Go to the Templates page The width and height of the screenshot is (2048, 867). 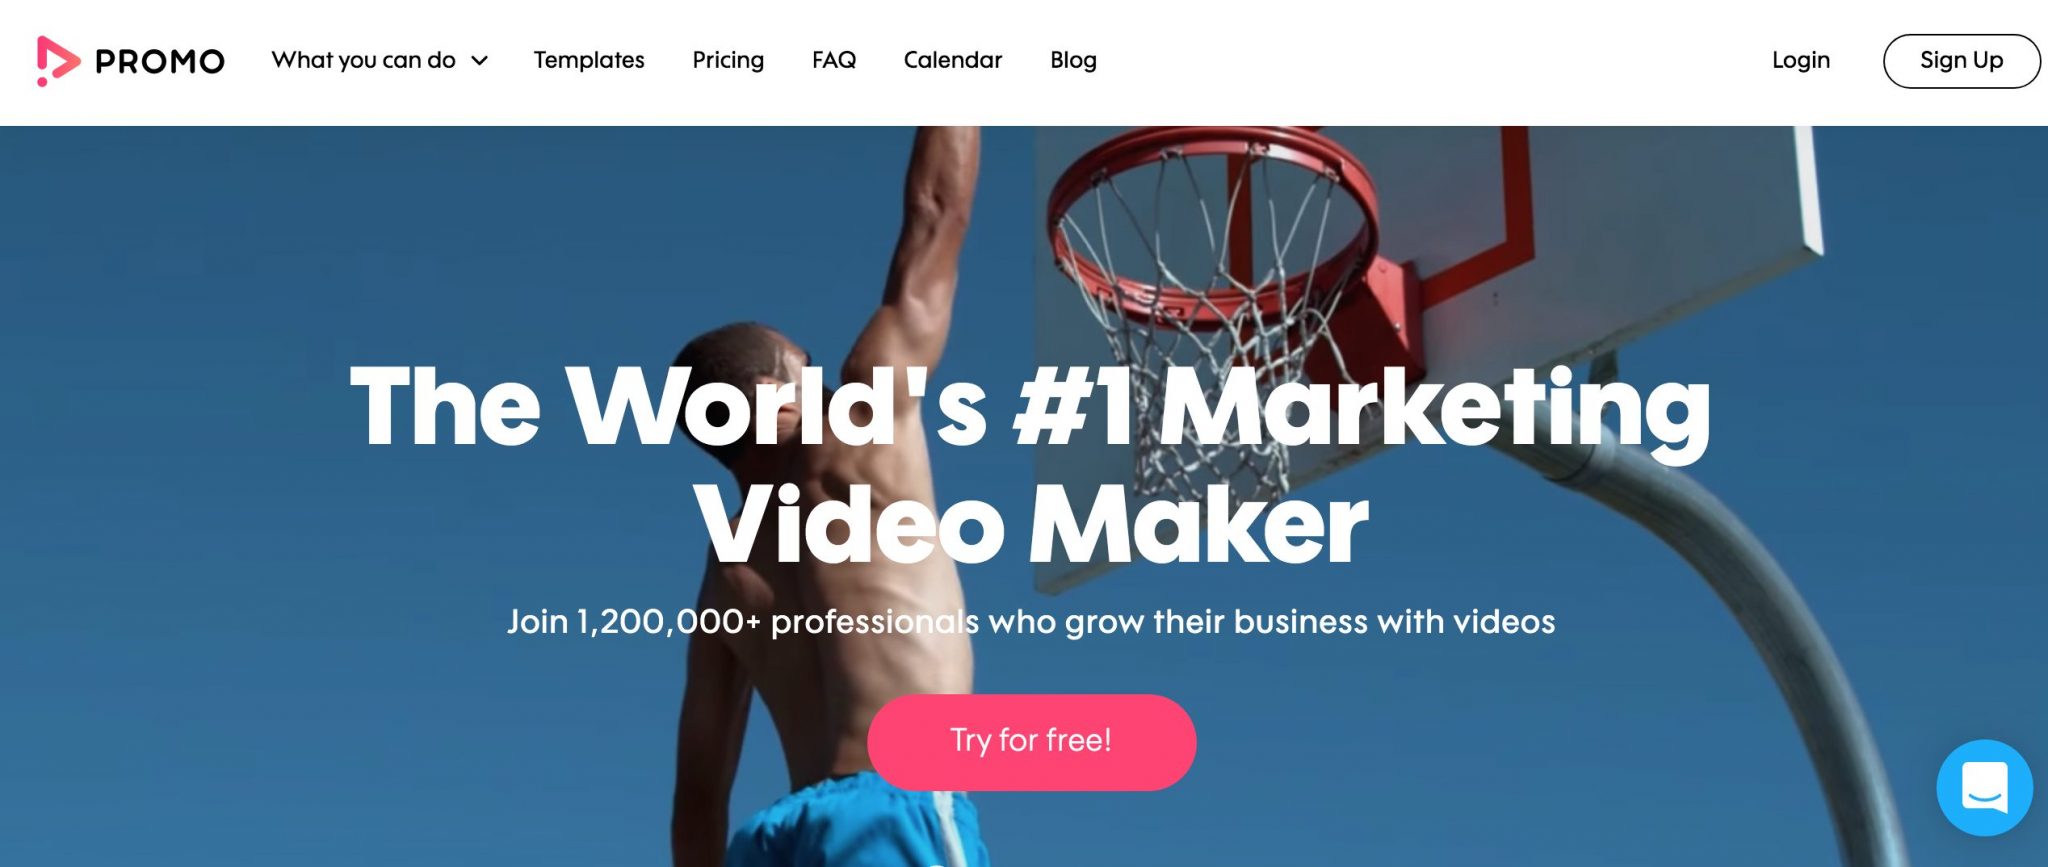coord(589,60)
